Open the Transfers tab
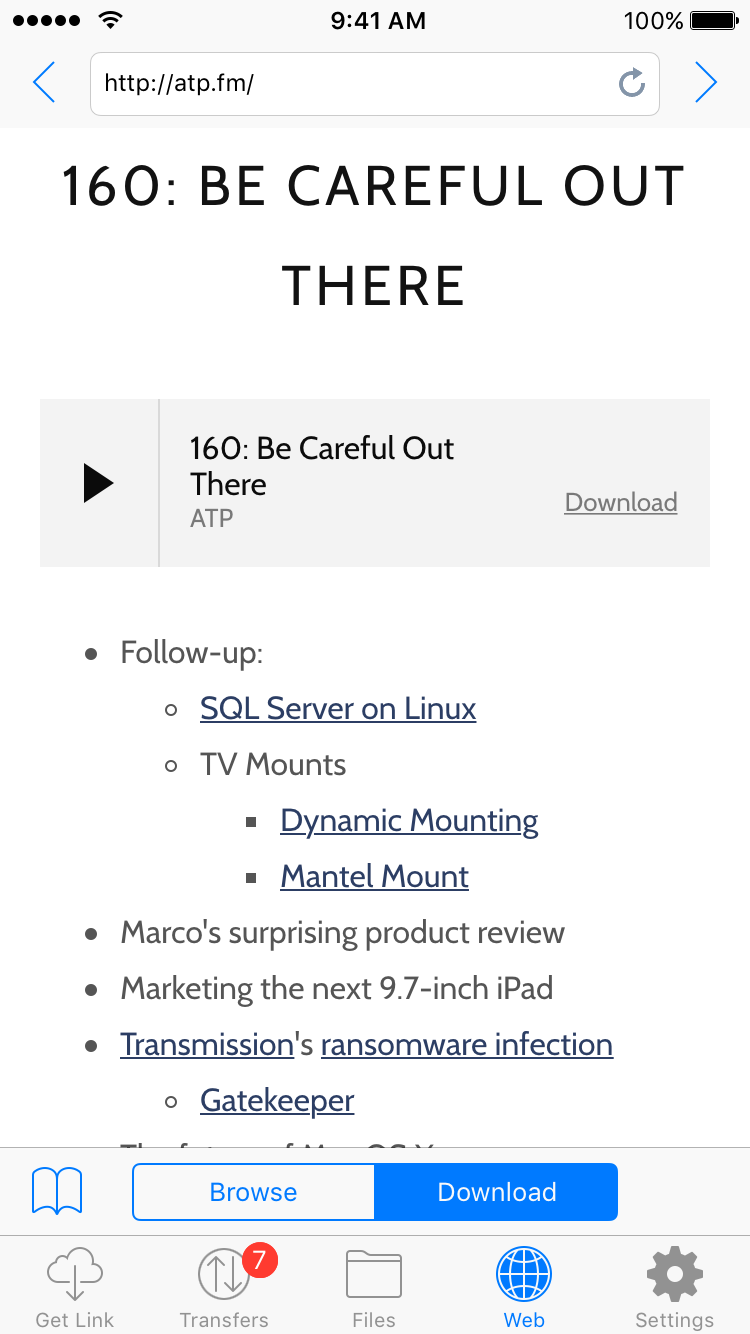The width and height of the screenshot is (750, 1334). (x=224, y=1288)
